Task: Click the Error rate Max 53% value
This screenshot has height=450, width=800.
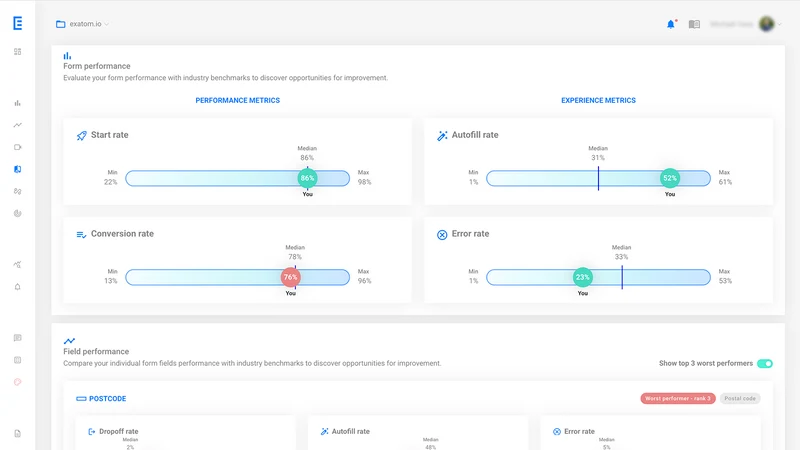Action: (x=726, y=281)
